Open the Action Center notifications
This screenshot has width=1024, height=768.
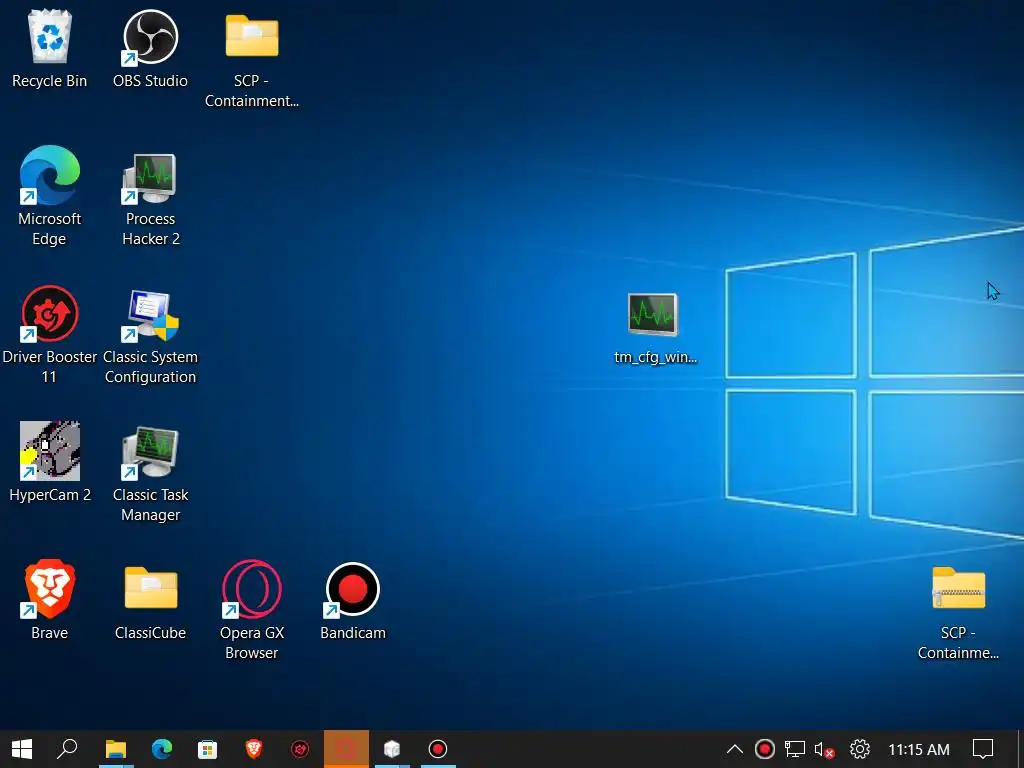point(983,749)
